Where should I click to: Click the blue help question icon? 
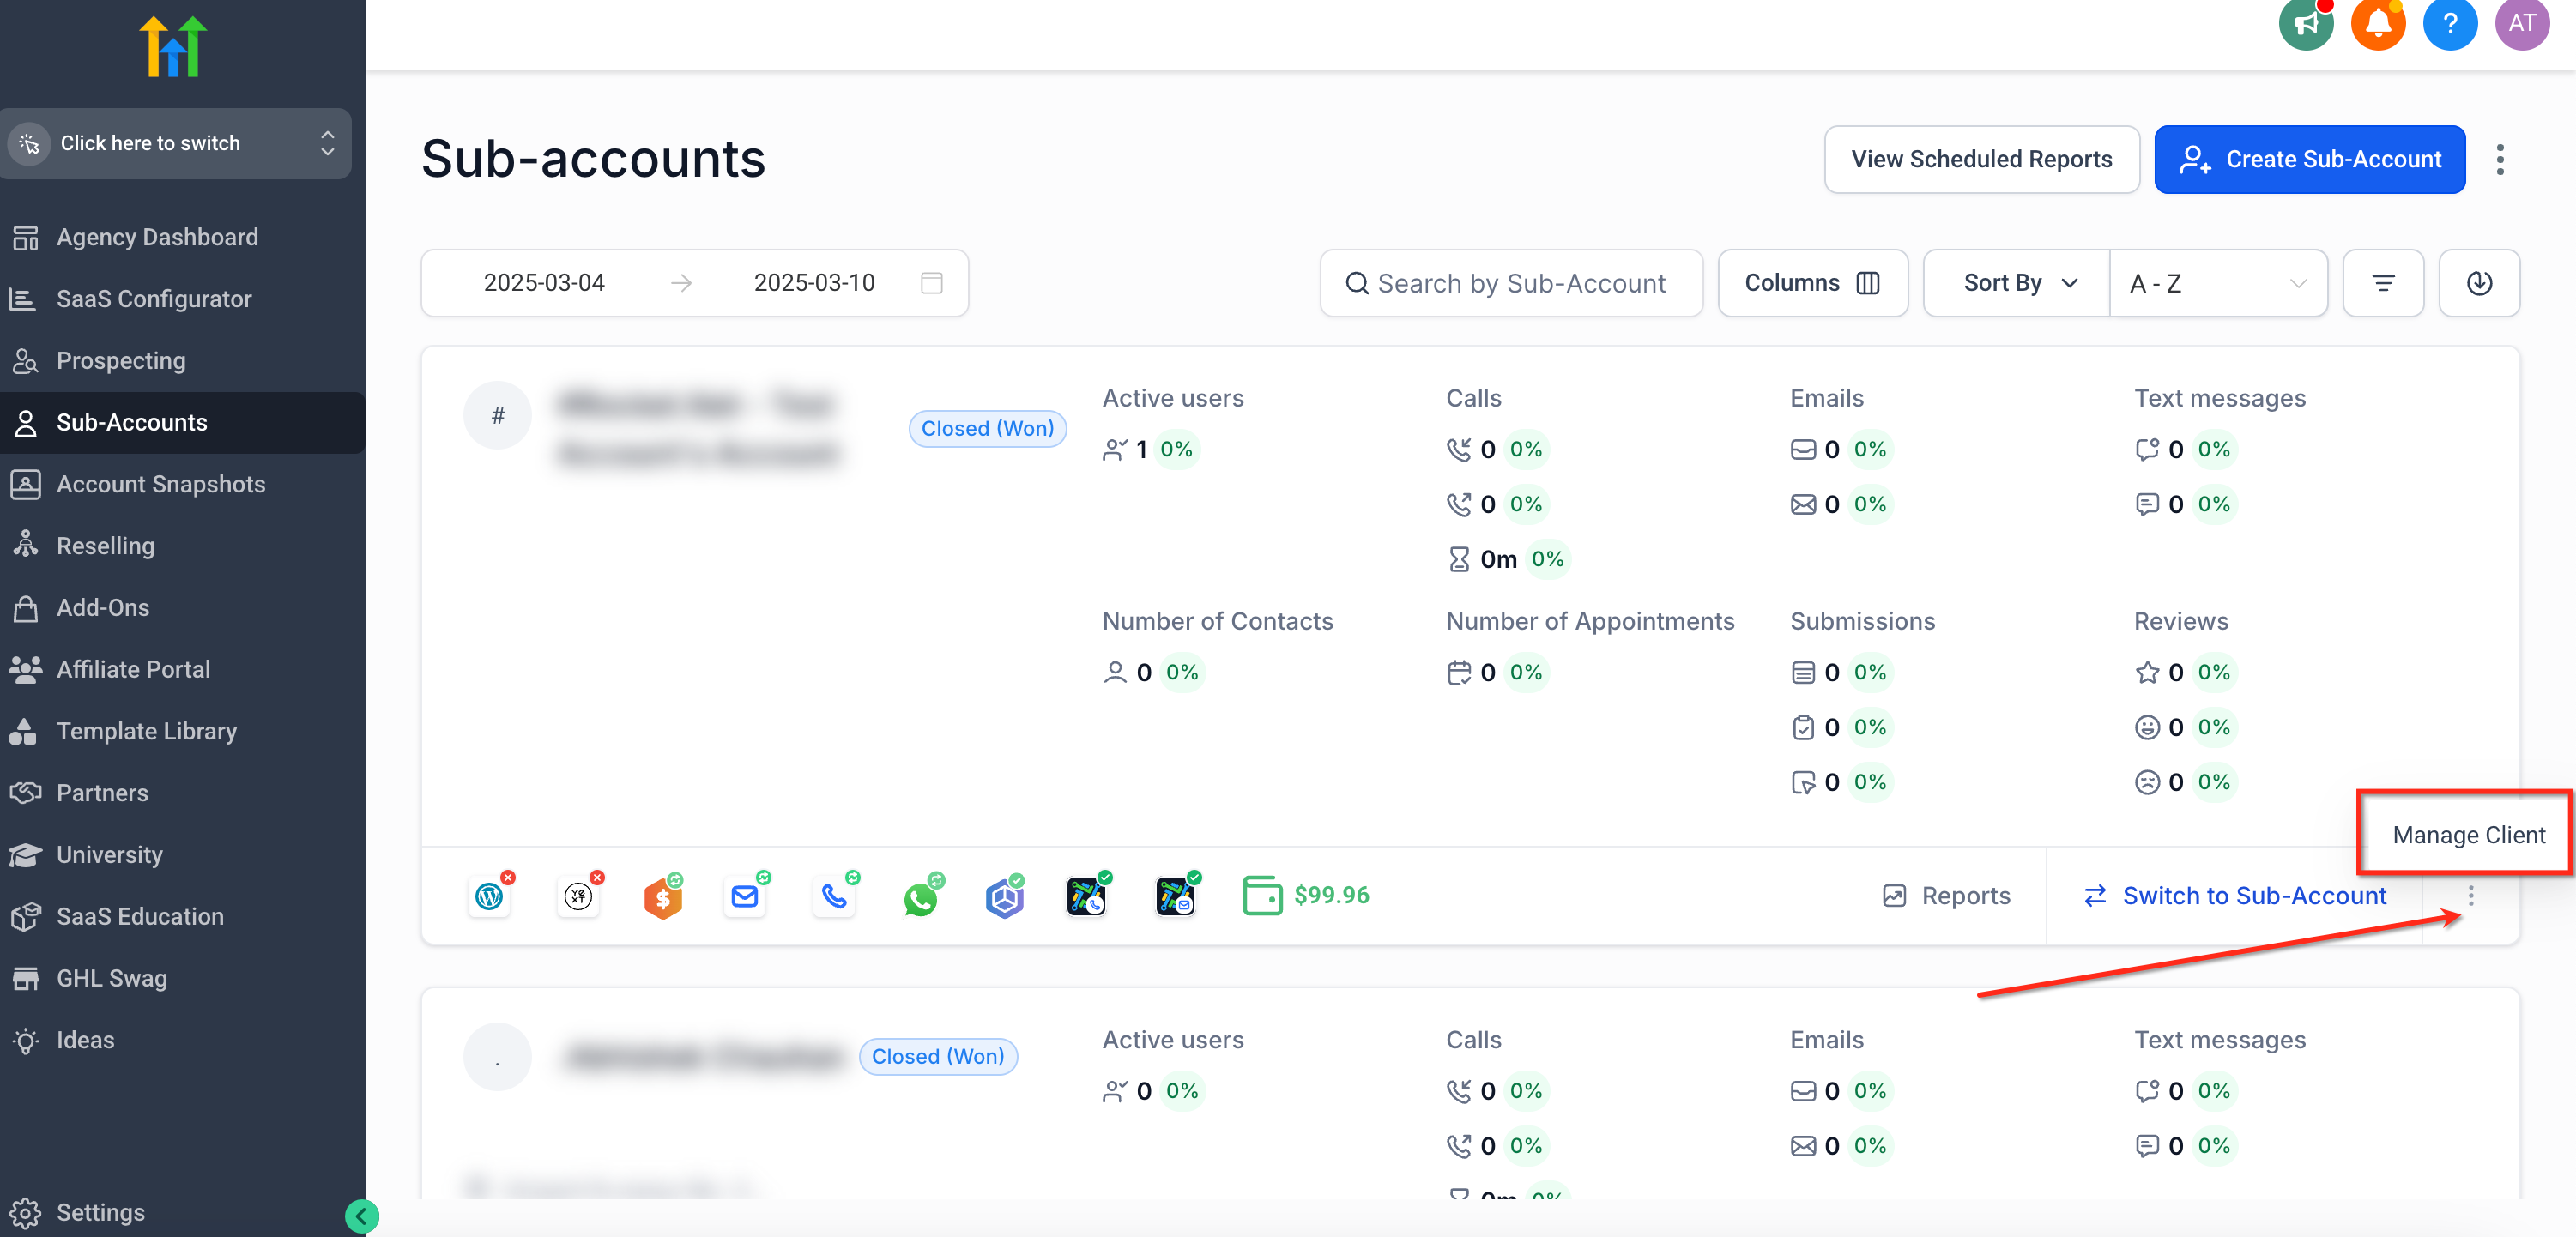(x=2449, y=23)
